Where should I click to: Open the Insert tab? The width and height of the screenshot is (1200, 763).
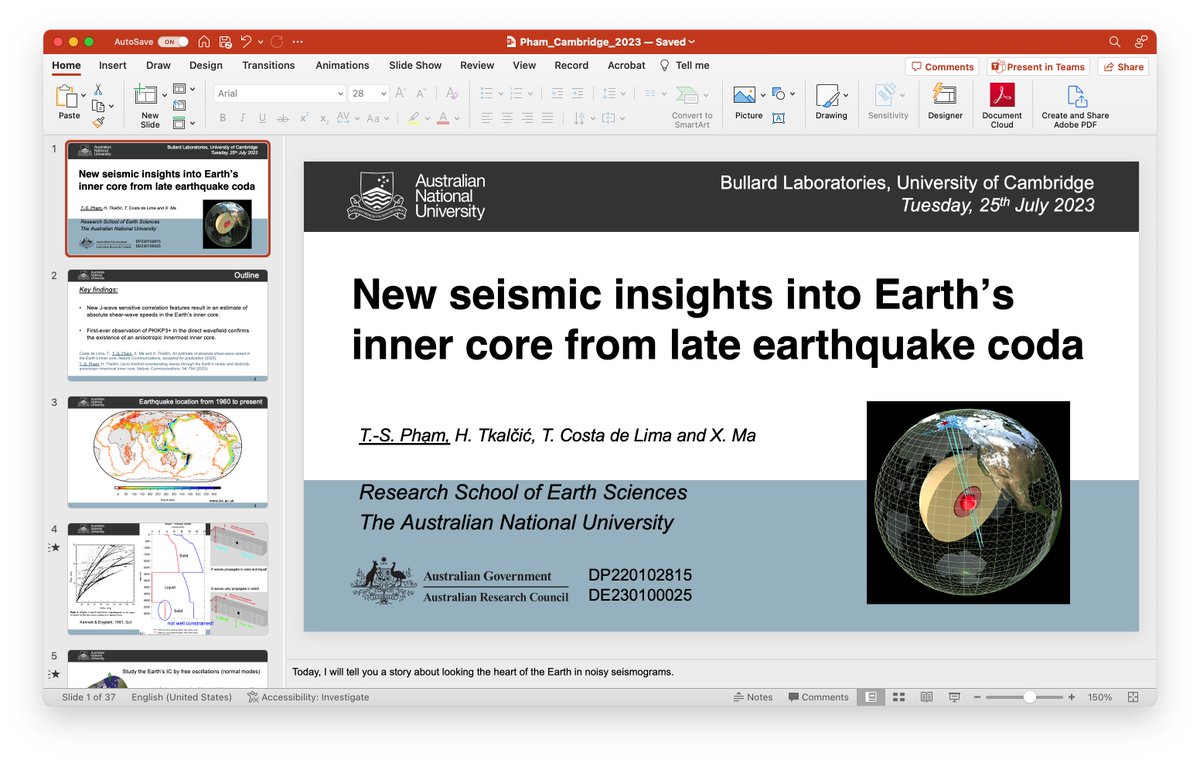click(113, 65)
